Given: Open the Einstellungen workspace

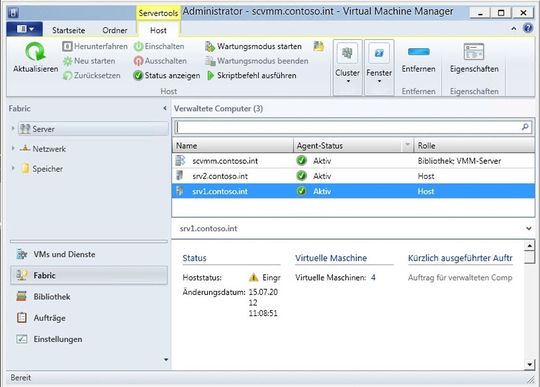Looking at the screenshot, I should (x=89, y=339).
